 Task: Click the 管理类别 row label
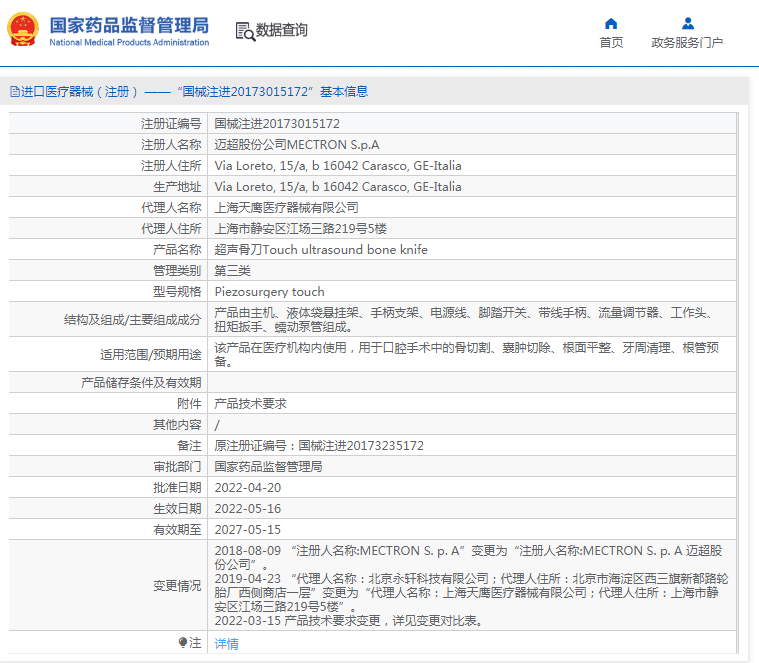point(177,271)
